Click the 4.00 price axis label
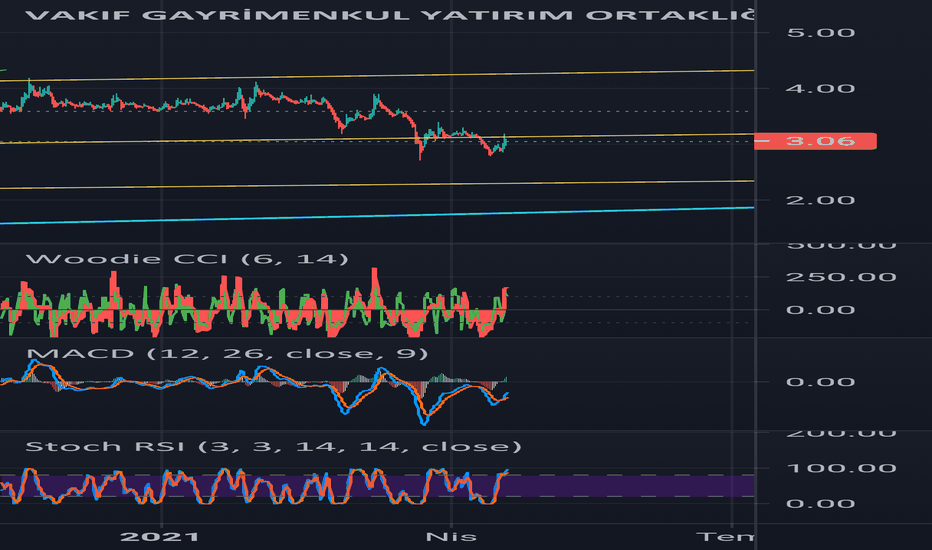 821,89
